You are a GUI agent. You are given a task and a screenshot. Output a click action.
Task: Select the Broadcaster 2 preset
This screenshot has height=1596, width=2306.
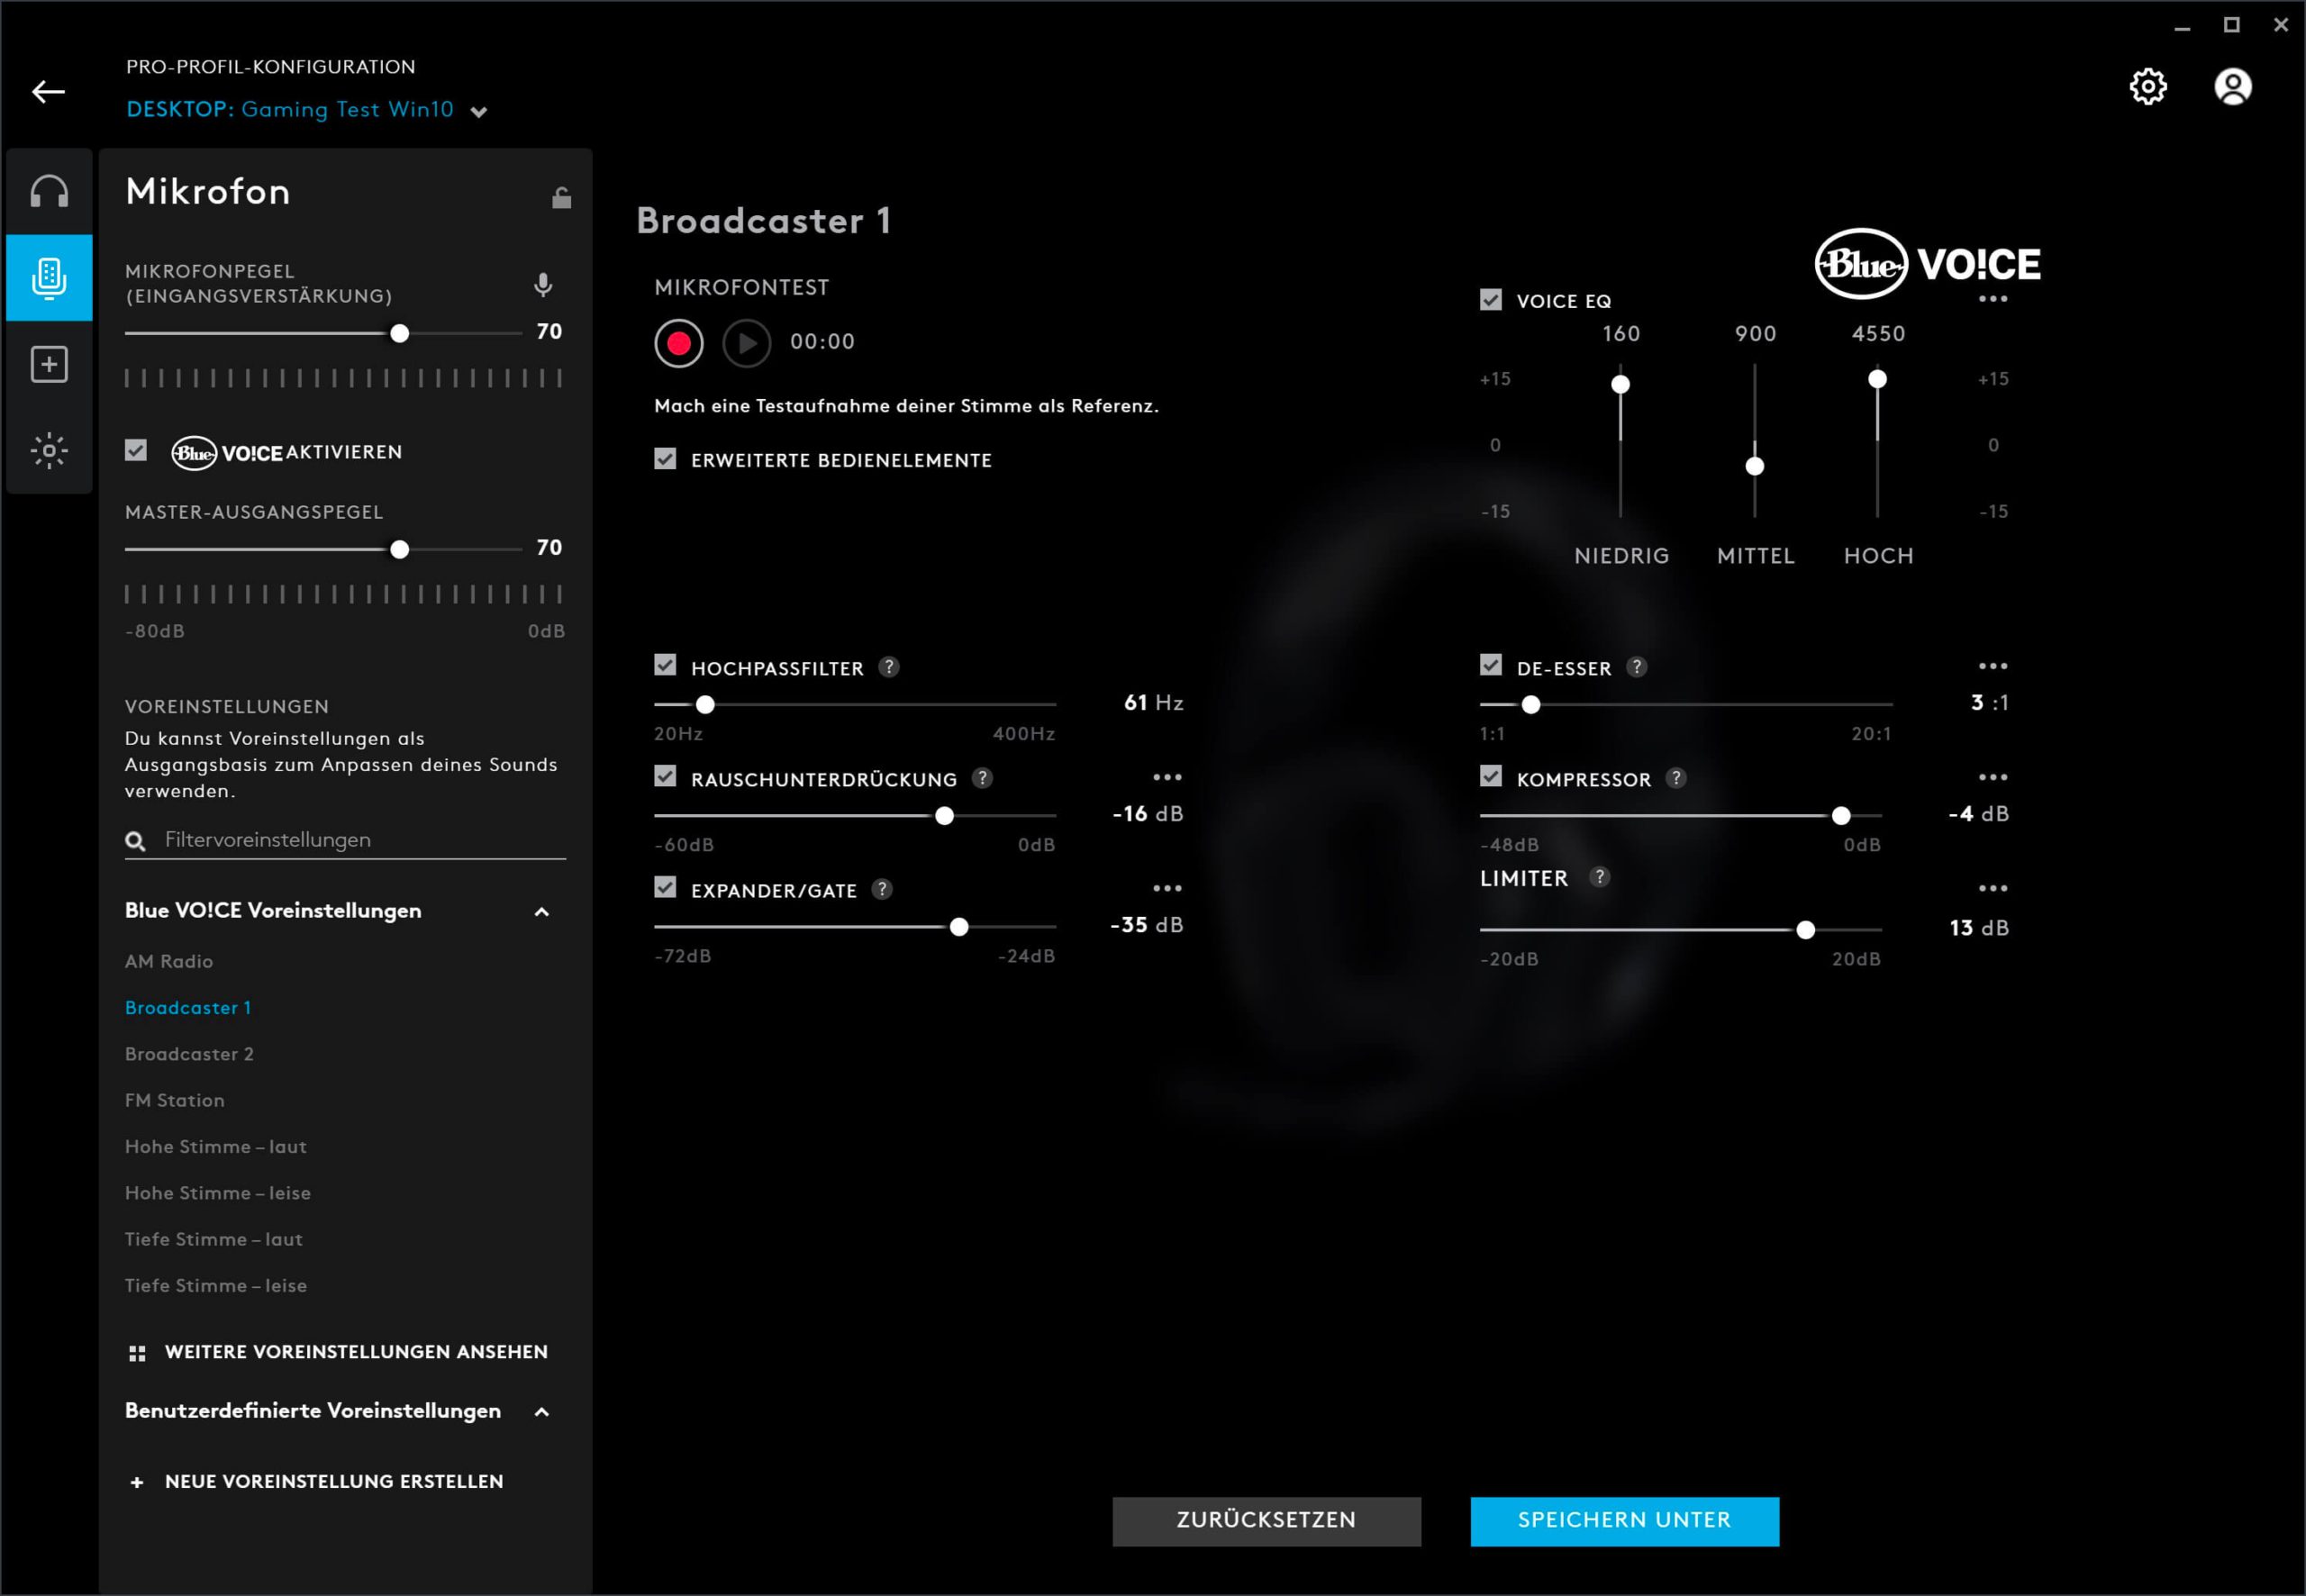pyautogui.click(x=189, y=1054)
